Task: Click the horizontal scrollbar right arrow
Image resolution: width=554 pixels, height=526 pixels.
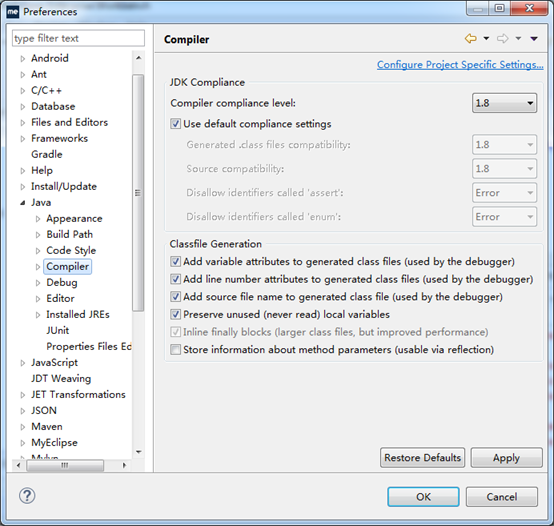Action: click(124, 465)
